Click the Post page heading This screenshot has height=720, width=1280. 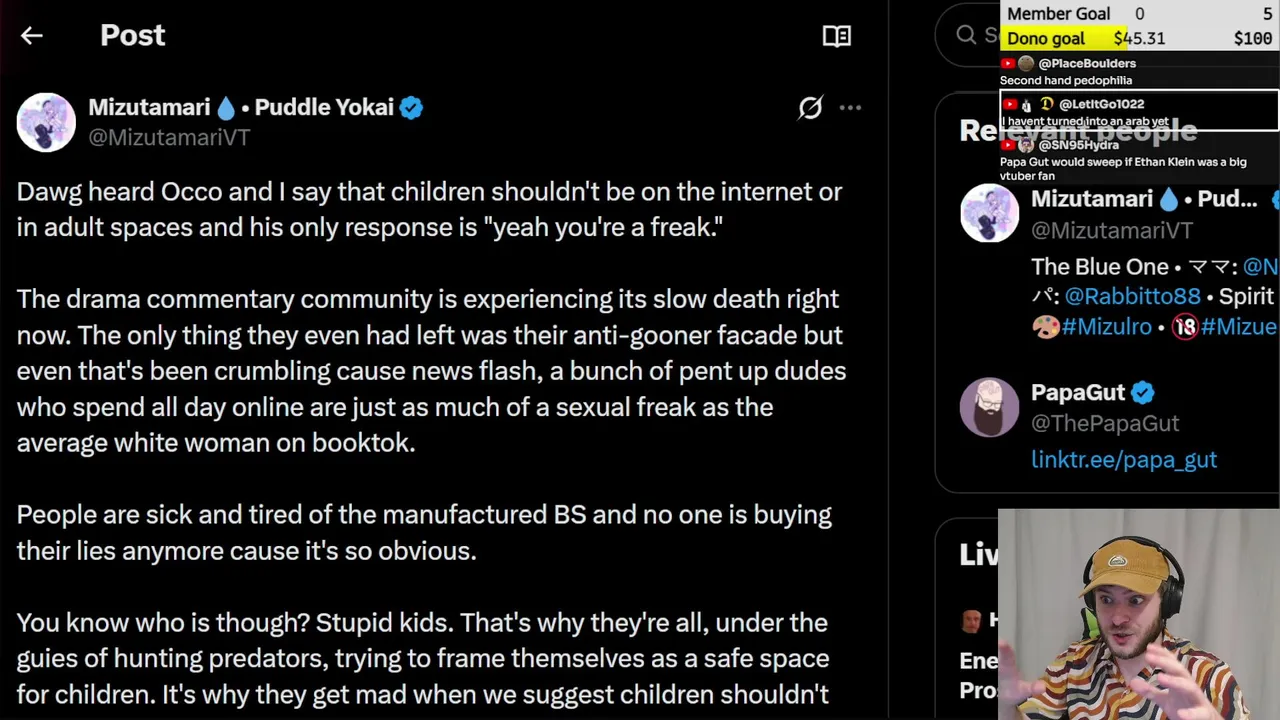click(132, 36)
